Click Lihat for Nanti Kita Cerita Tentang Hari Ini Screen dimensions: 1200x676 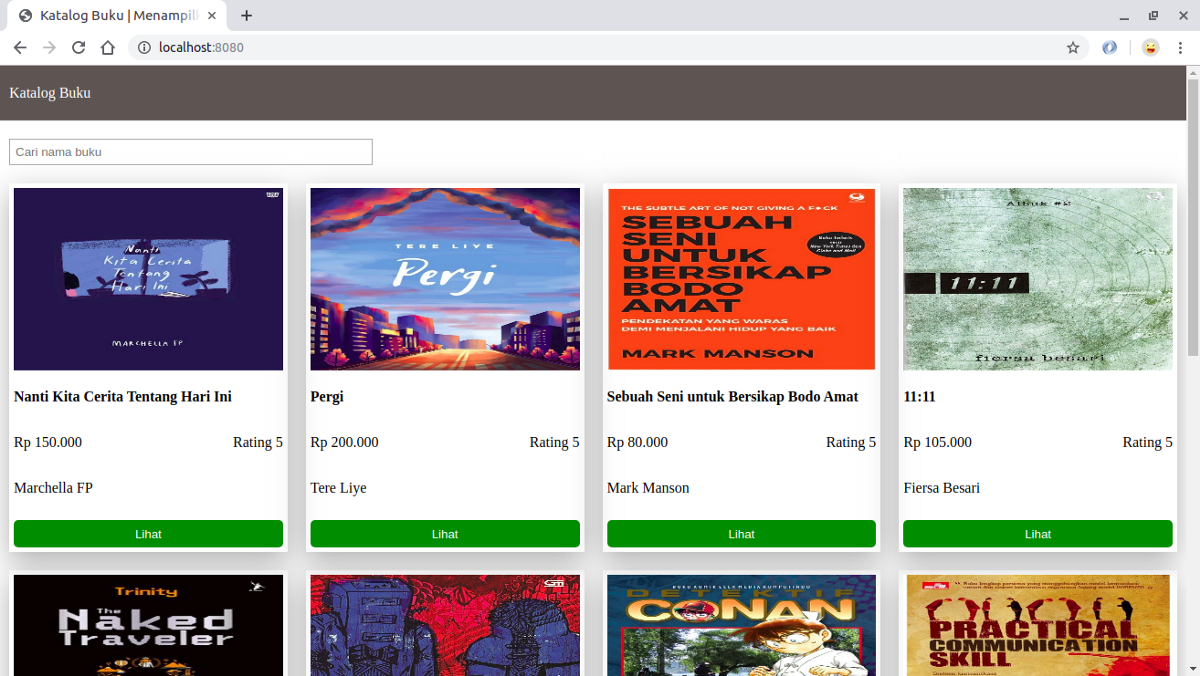148,534
